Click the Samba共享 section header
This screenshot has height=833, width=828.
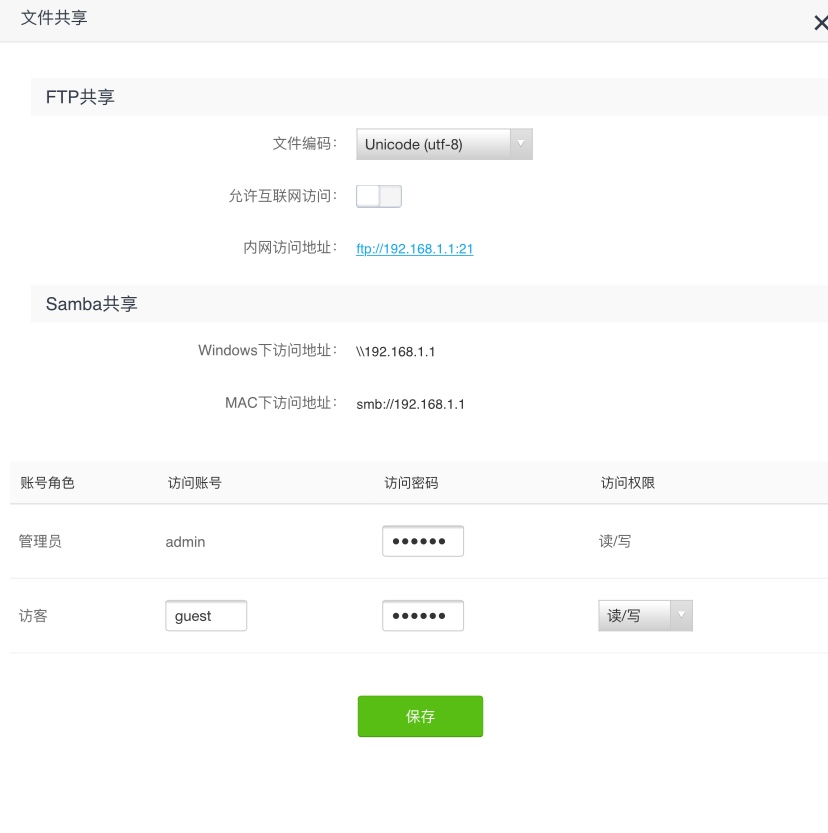click(x=92, y=304)
